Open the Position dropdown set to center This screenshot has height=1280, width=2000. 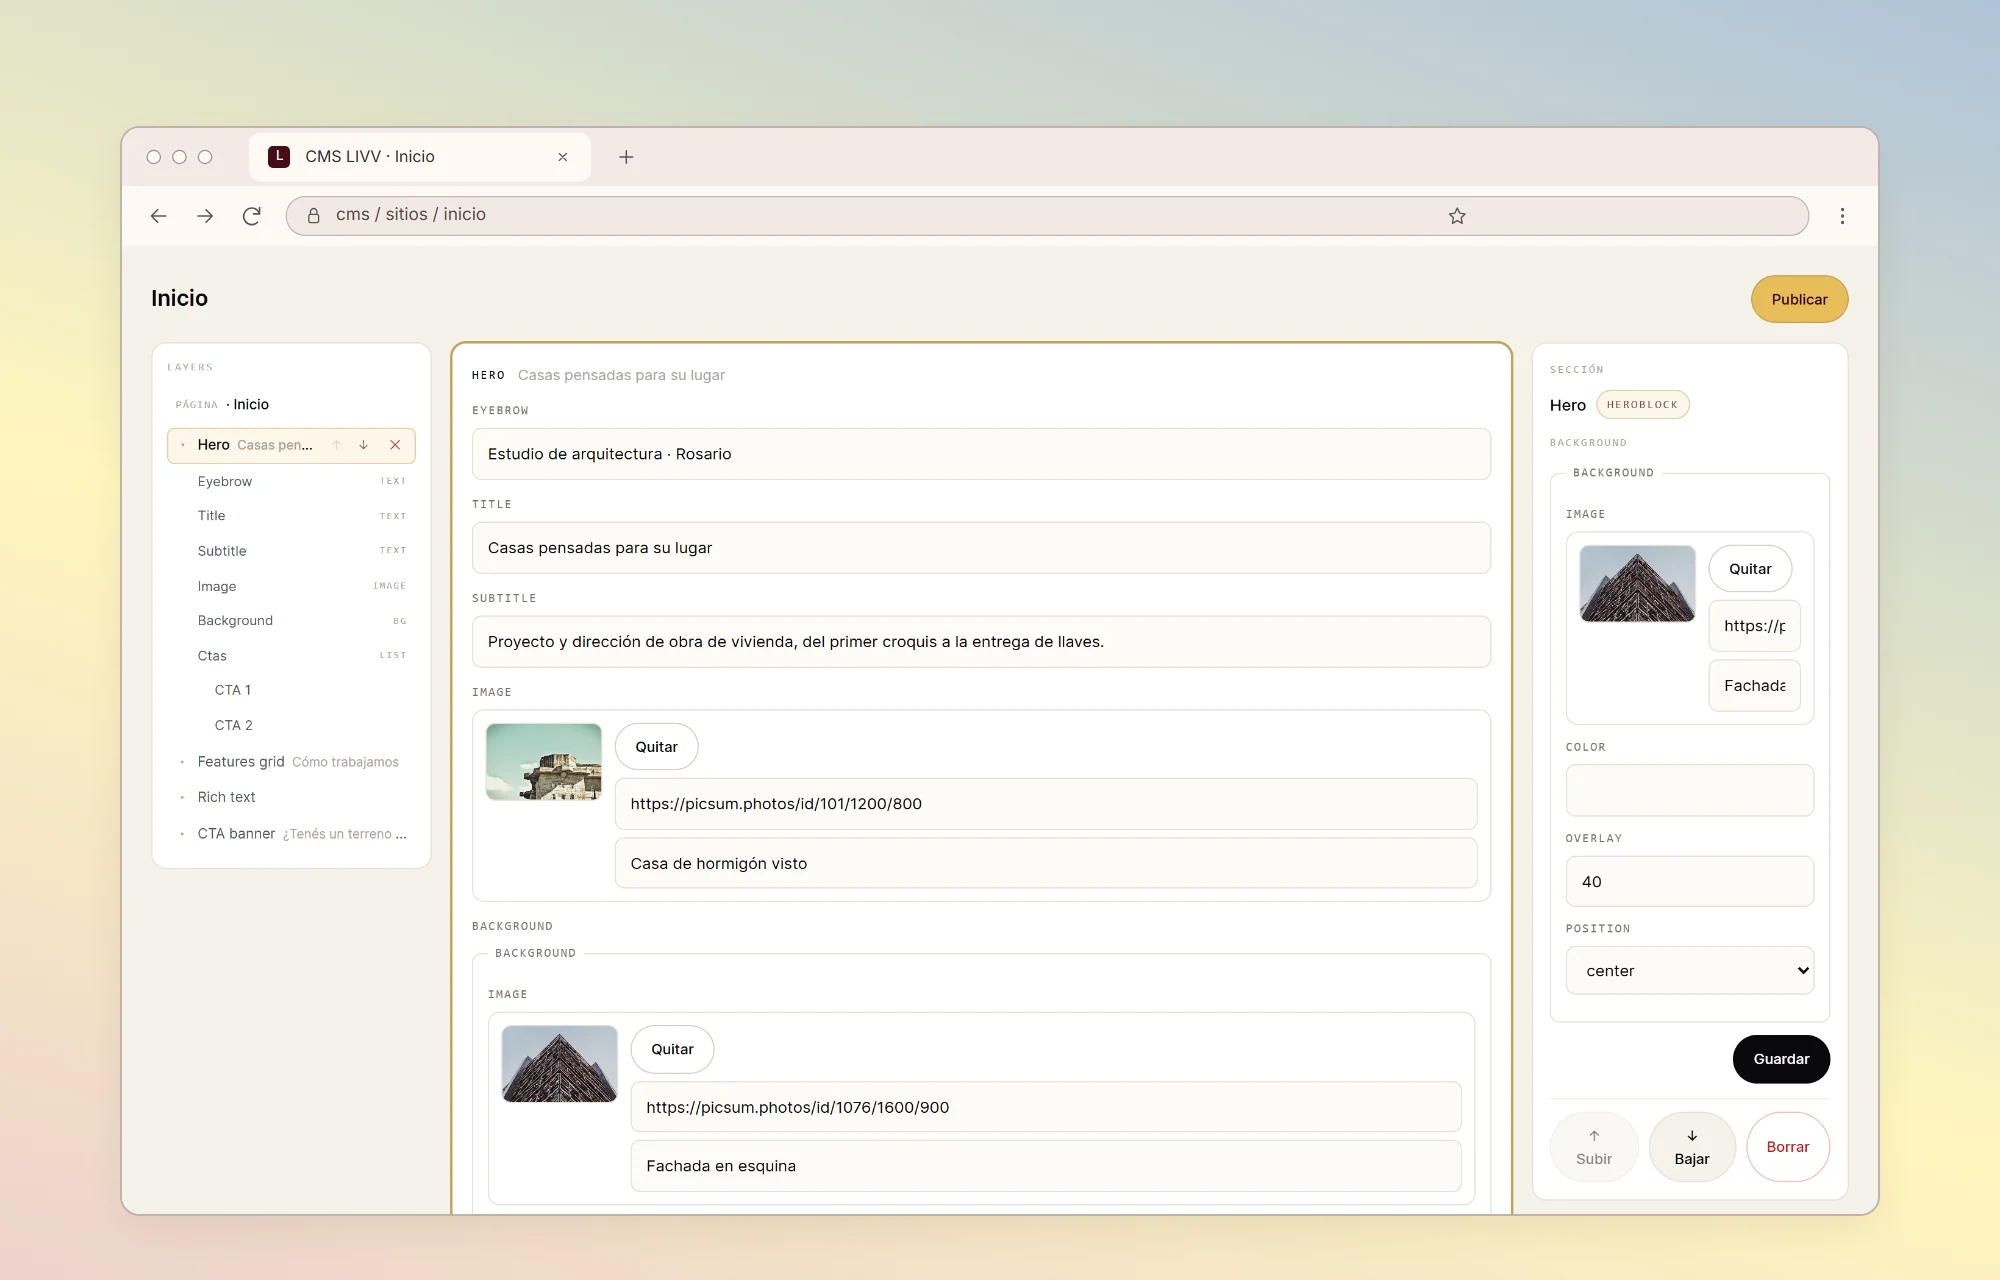(x=1689, y=970)
